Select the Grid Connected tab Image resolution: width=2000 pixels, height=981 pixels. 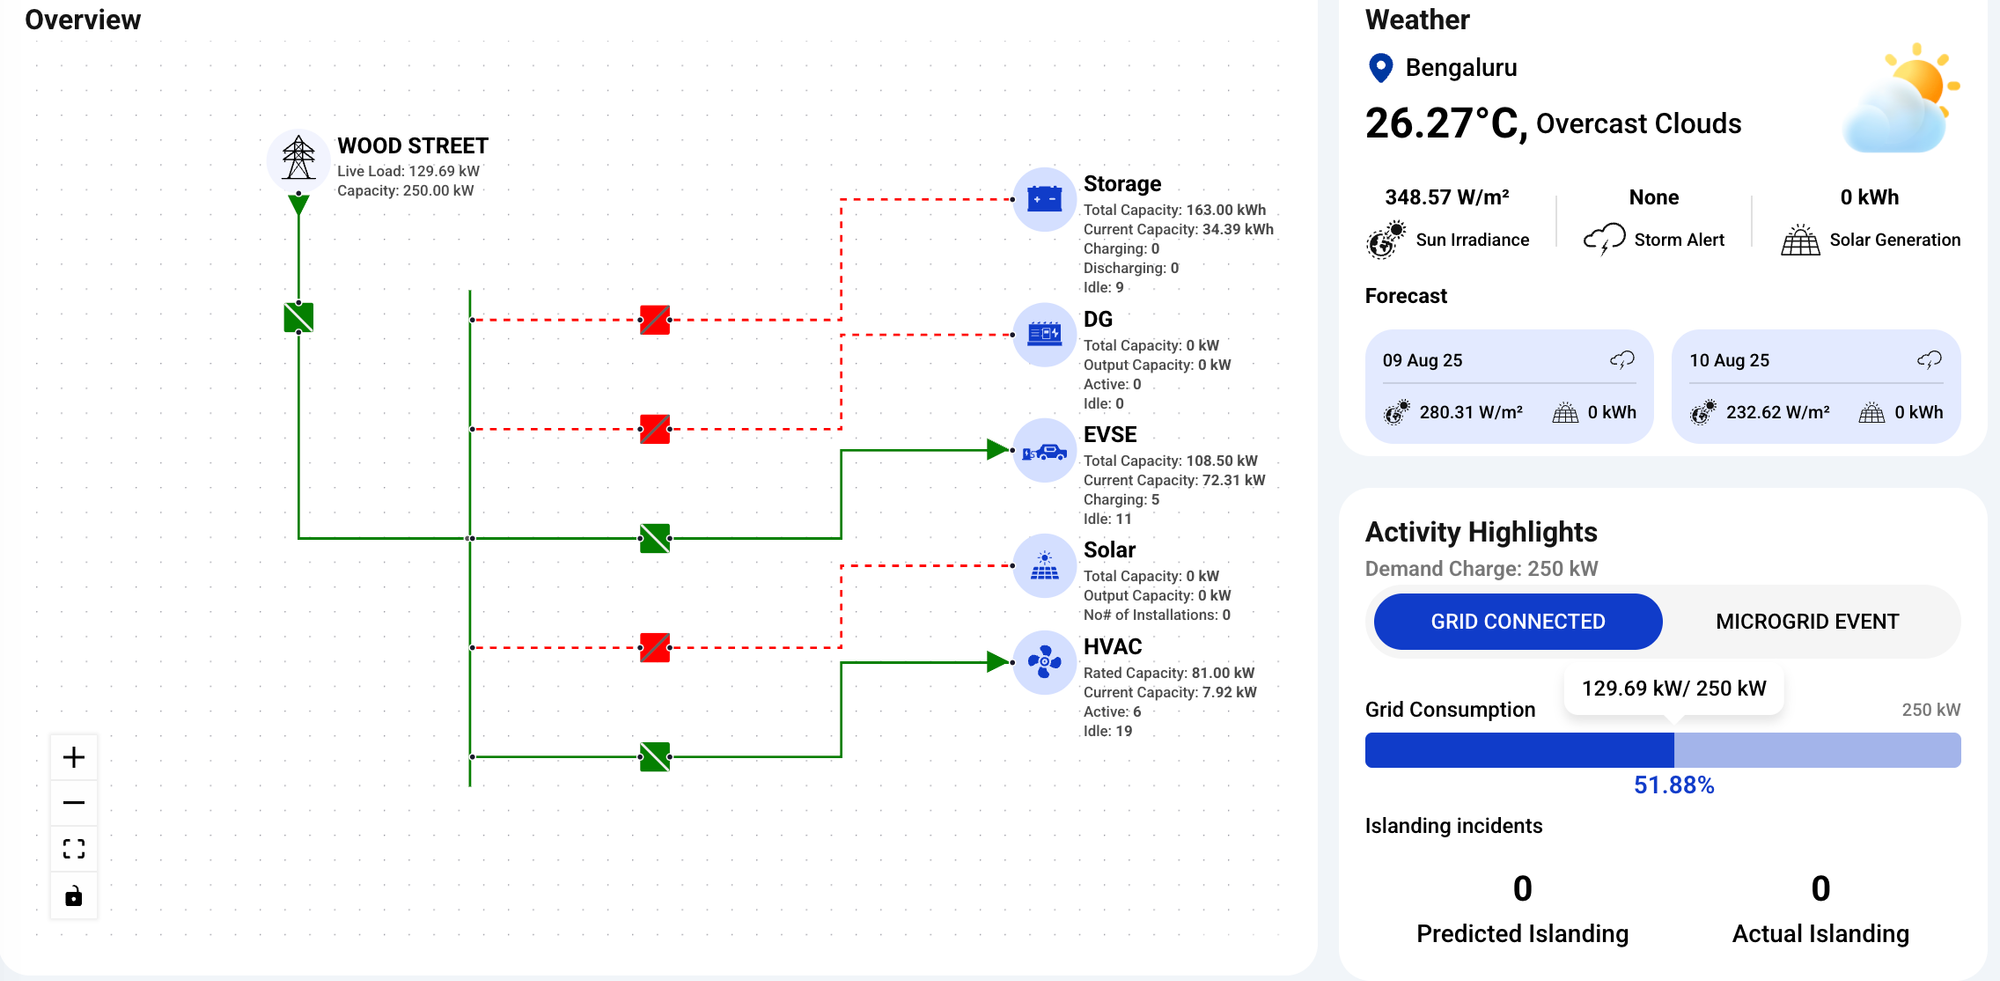tap(1517, 622)
